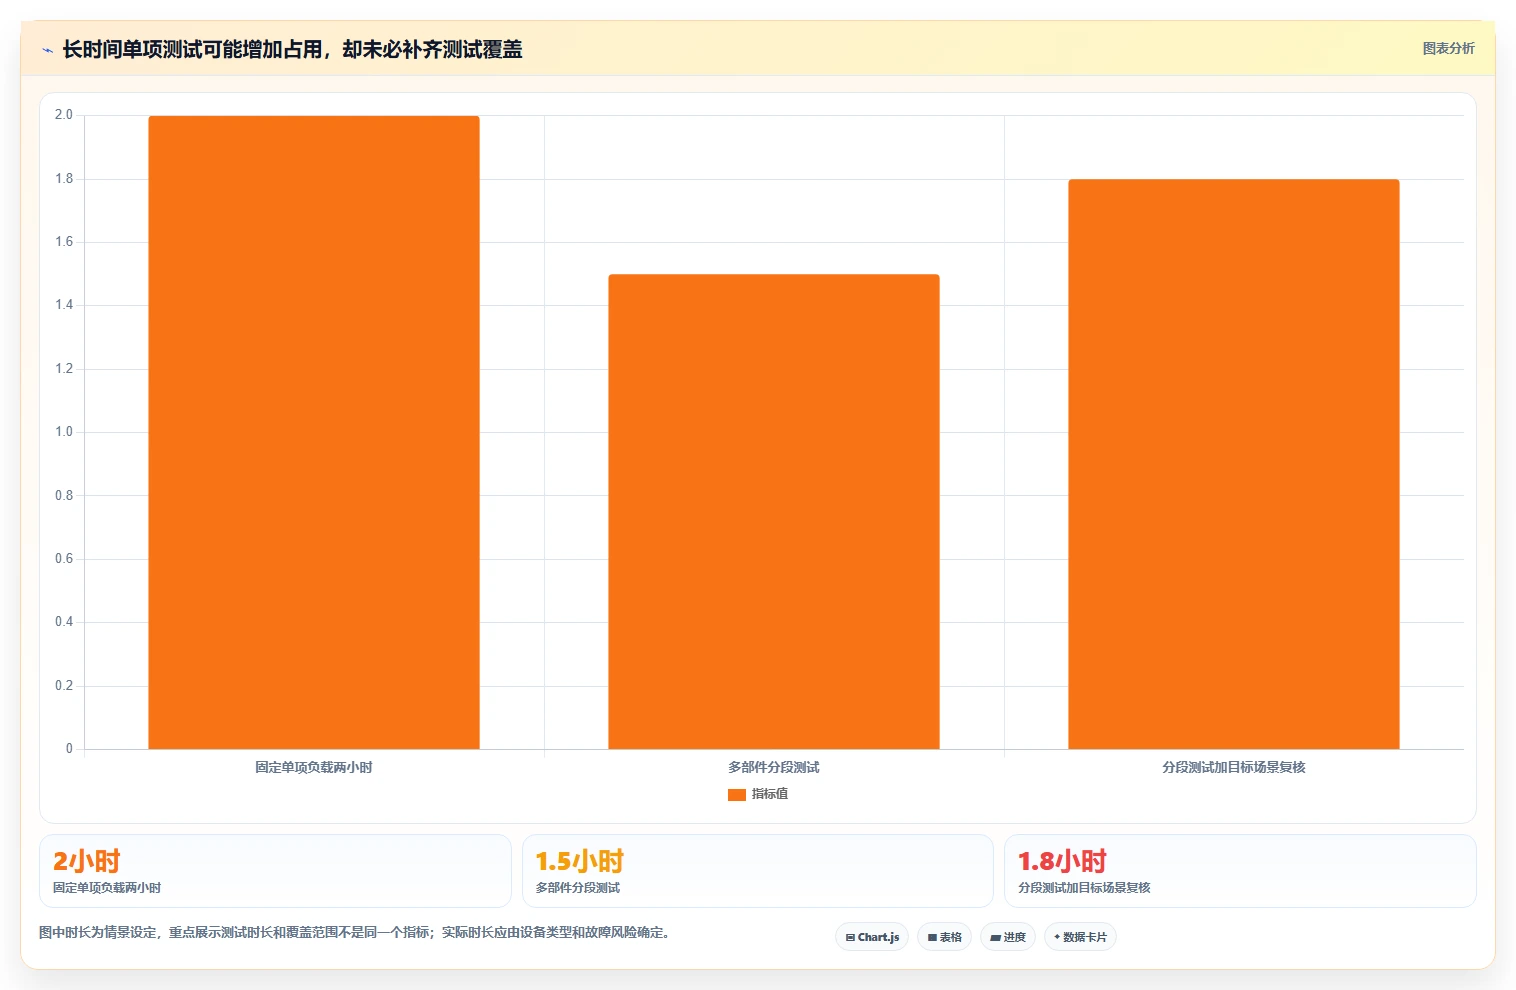This screenshot has width=1516, height=990.
Task: Click the 1.4 y-axis tick label
Action: tap(64, 305)
